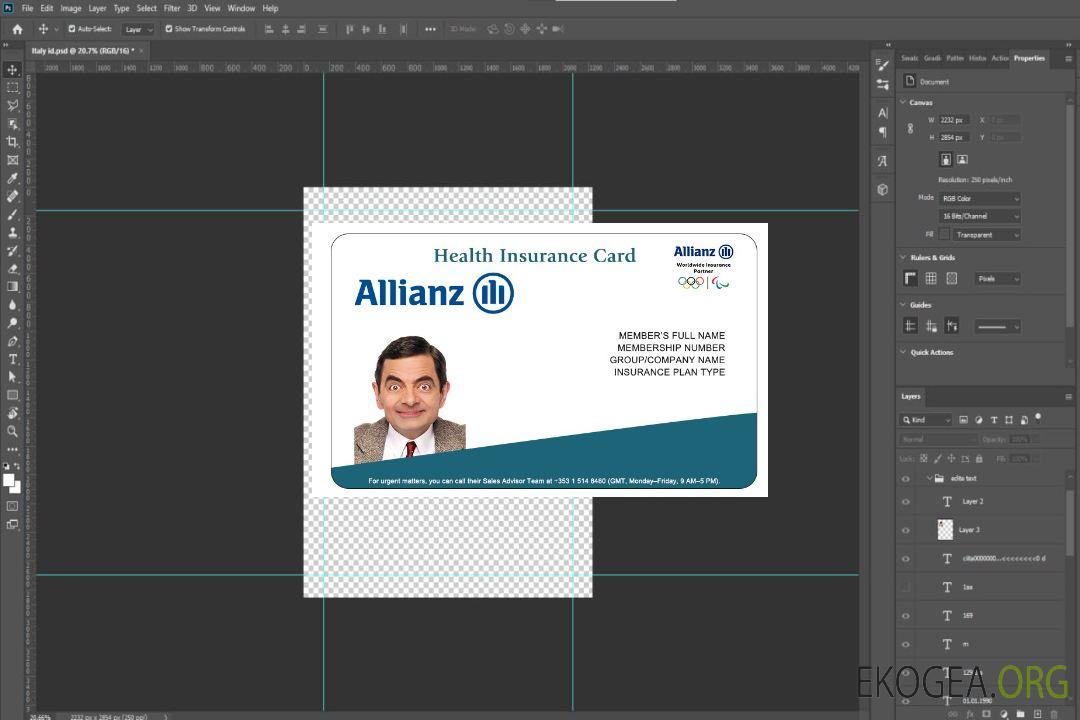Hide Layer 3 visibility eye
Screen dimensions: 1080x720
click(x=906, y=531)
